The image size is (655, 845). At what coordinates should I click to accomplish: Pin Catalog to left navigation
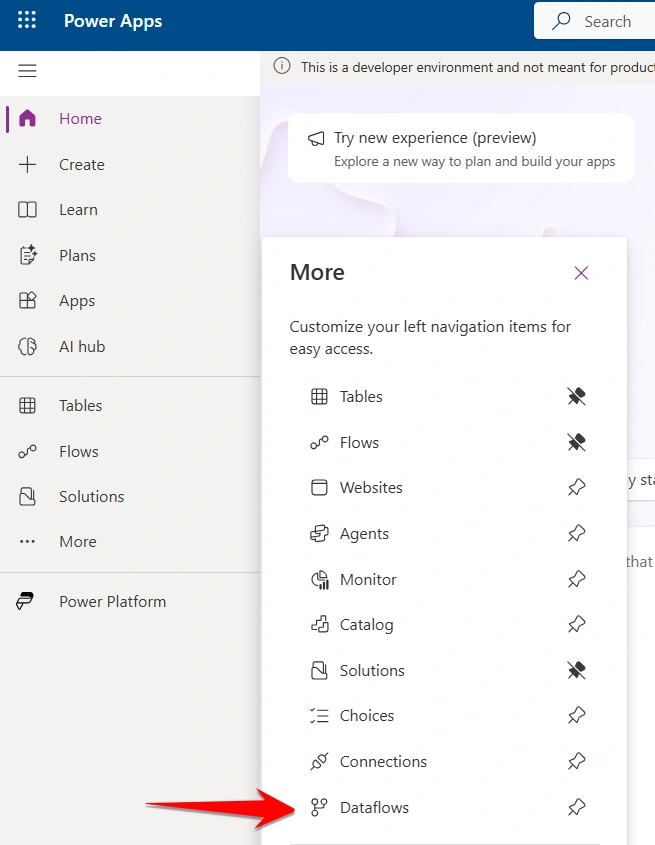[576, 625]
